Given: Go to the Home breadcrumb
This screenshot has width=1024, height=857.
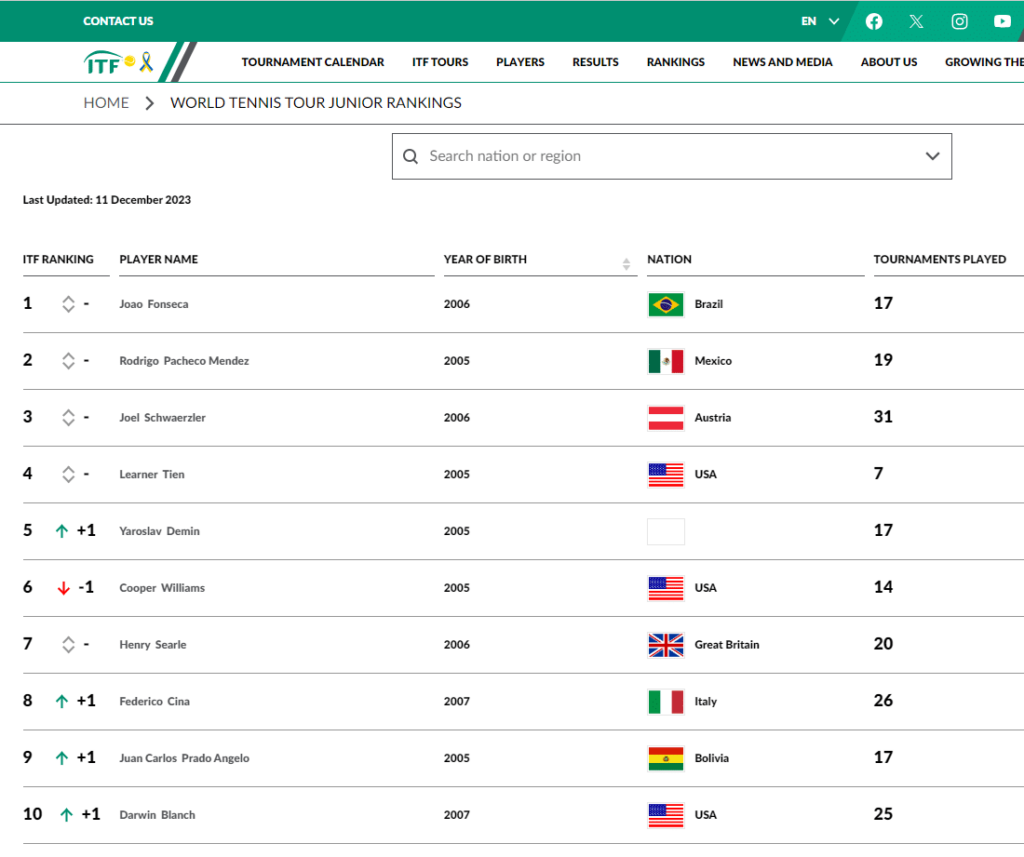Looking at the screenshot, I should tap(106, 103).
